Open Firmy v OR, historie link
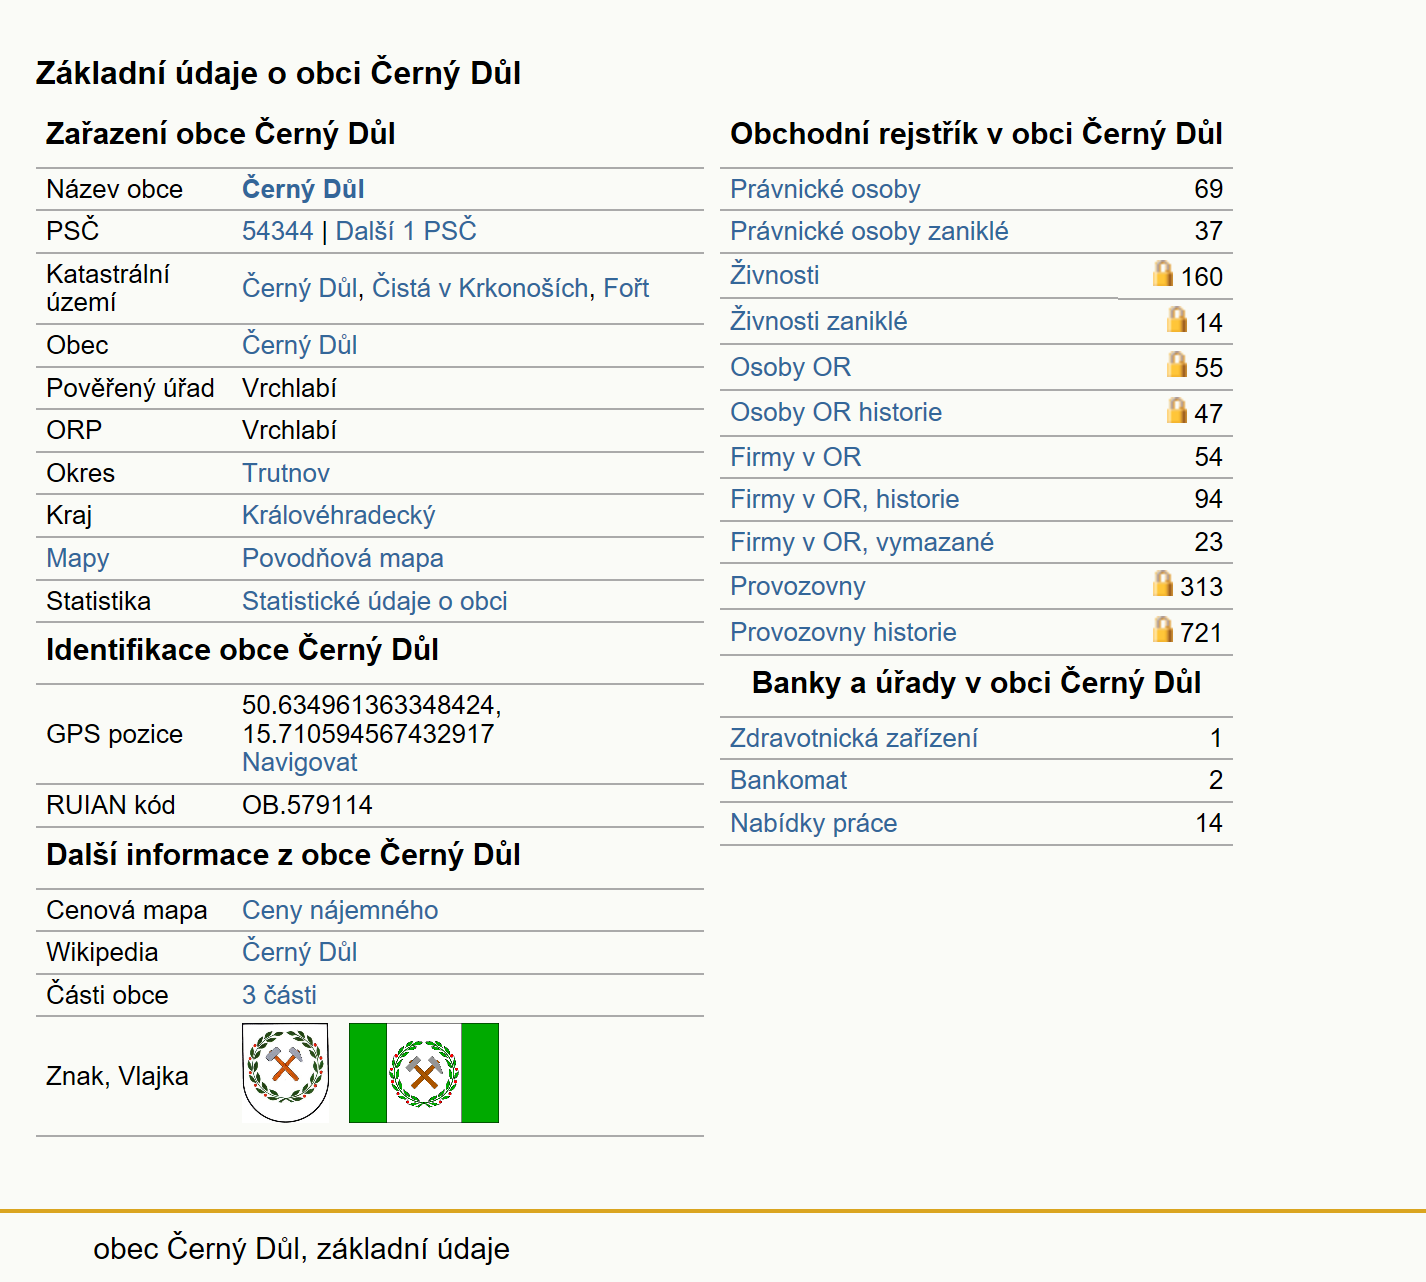Screen dimensions: 1426x1282 click(844, 499)
